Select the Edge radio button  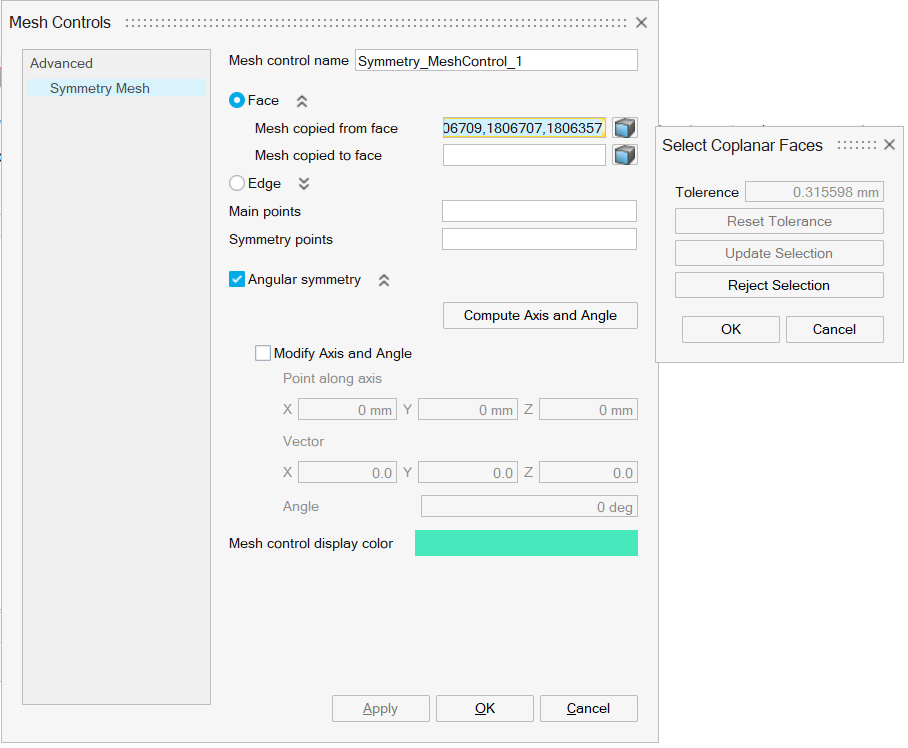click(x=237, y=183)
